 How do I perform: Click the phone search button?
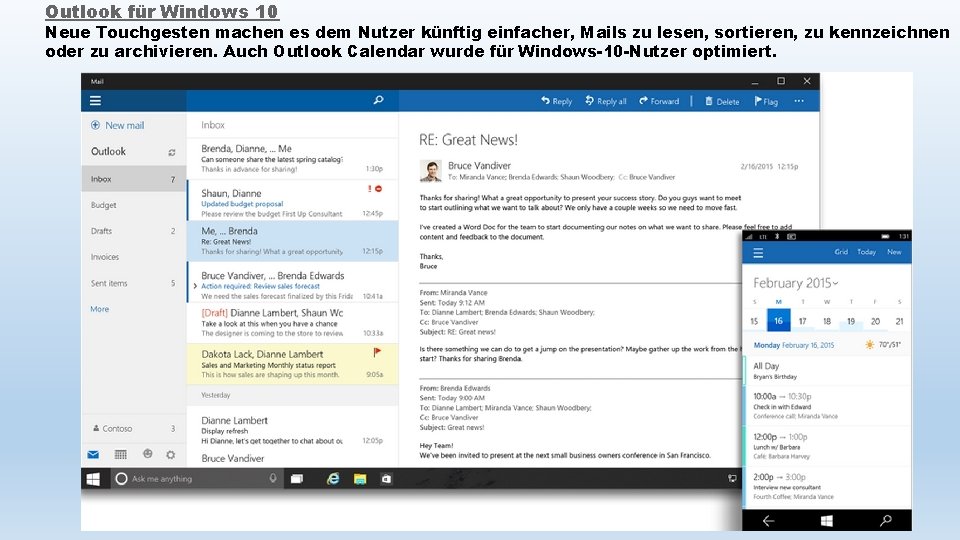click(x=885, y=520)
